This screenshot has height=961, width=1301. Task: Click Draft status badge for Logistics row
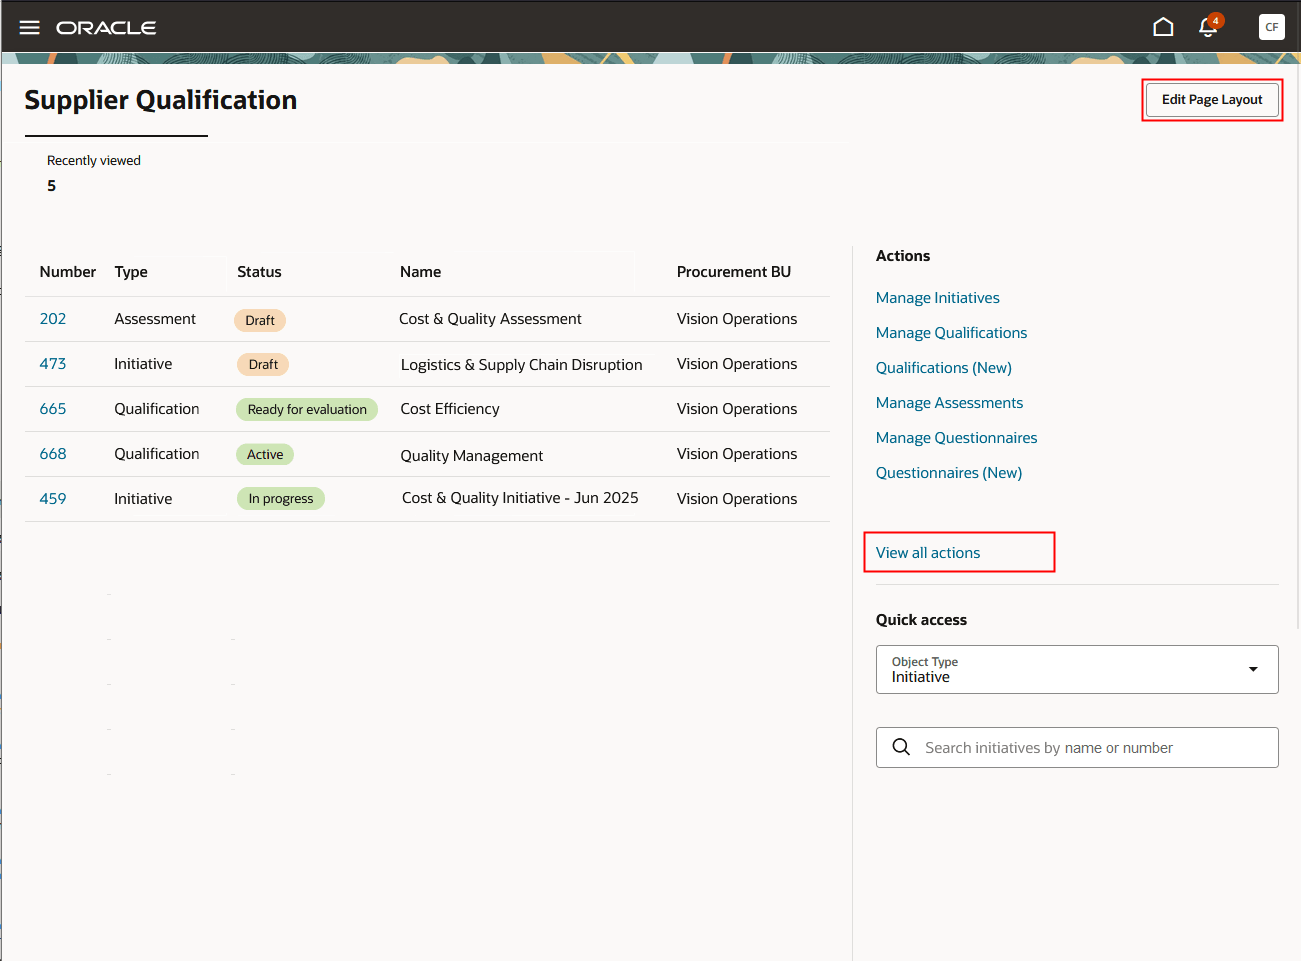point(263,364)
